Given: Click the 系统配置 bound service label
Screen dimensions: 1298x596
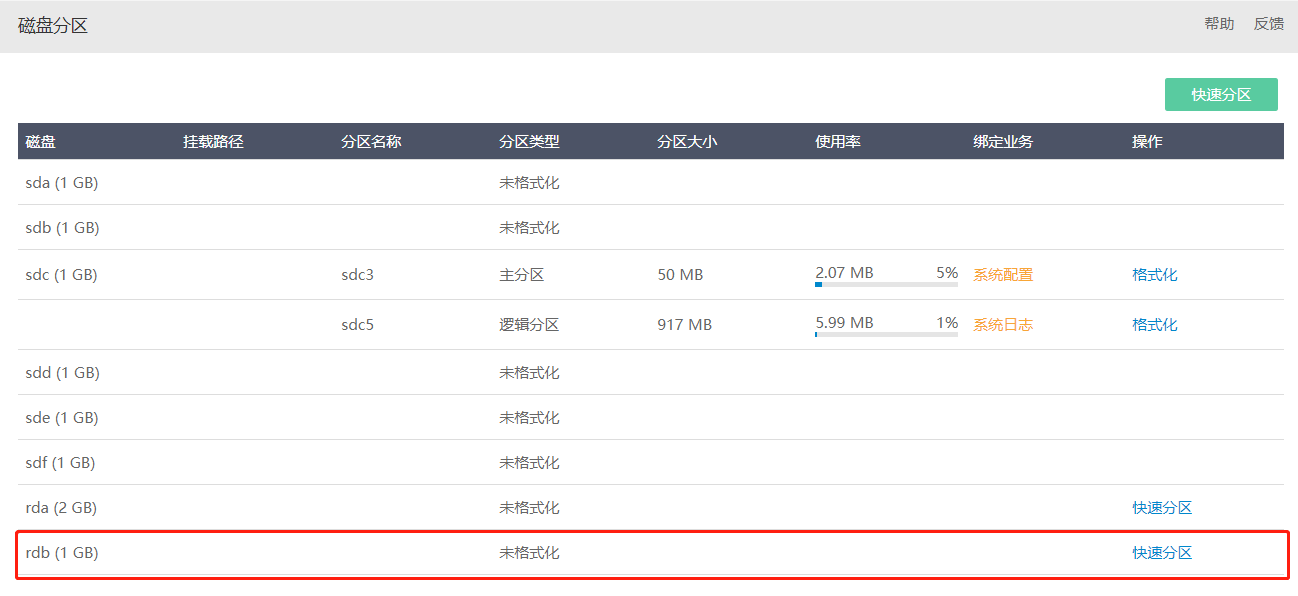Looking at the screenshot, I should pyautogui.click(x=1003, y=275).
